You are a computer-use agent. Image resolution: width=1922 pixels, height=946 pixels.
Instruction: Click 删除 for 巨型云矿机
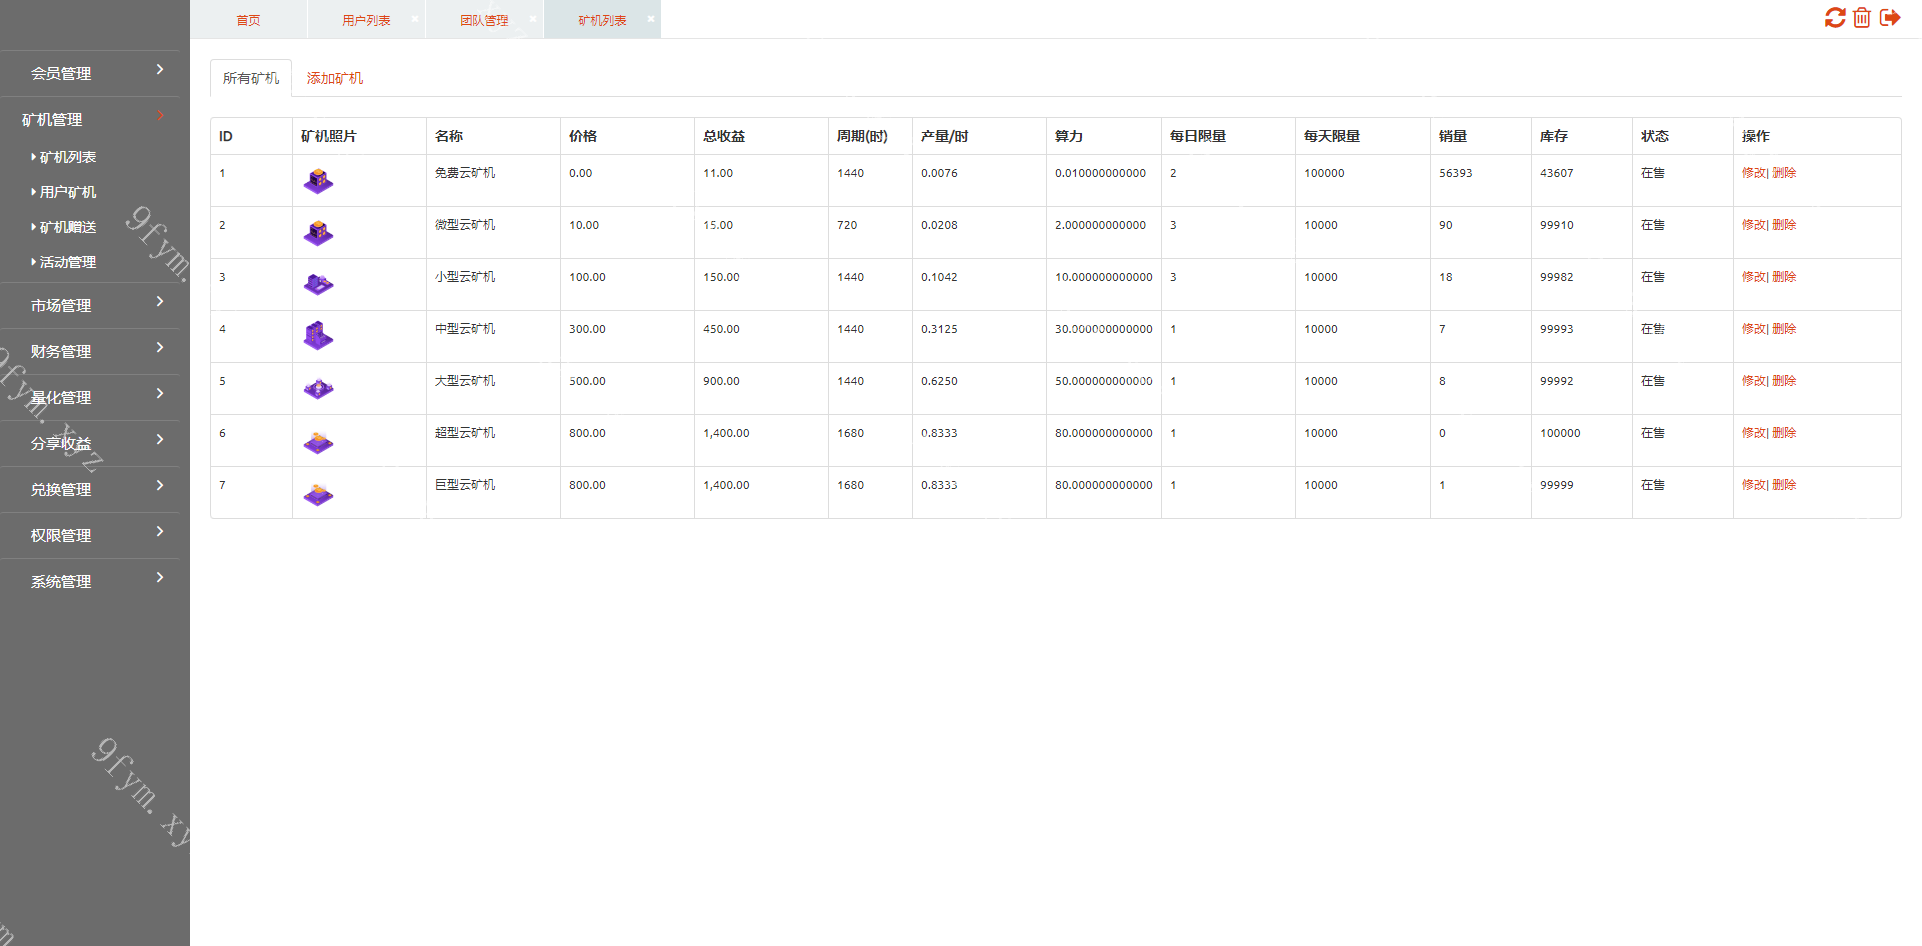1784,485
